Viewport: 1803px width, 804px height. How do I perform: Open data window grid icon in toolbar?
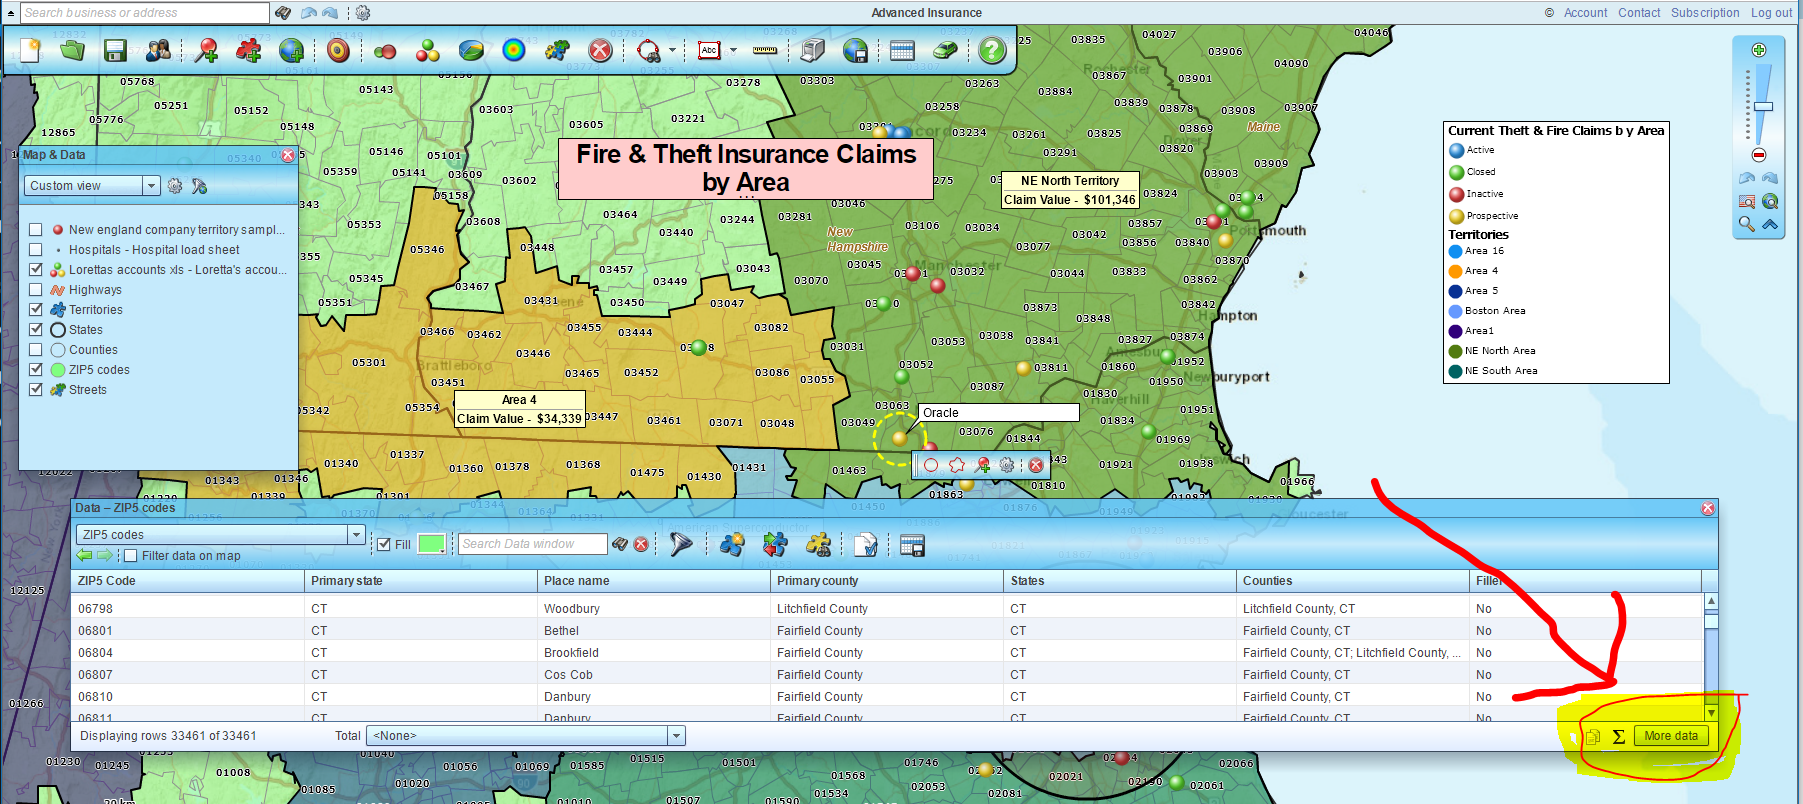[902, 50]
